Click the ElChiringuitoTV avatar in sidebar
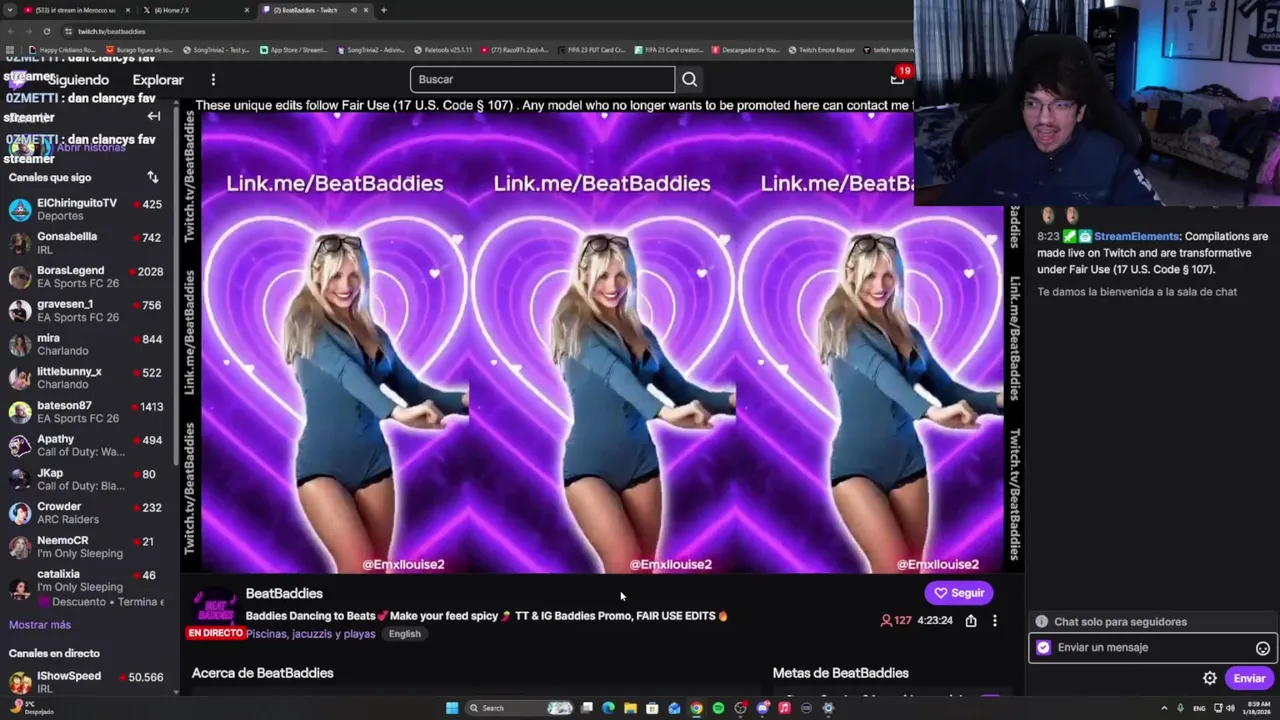The height and width of the screenshot is (720, 1280). point(20,209)
